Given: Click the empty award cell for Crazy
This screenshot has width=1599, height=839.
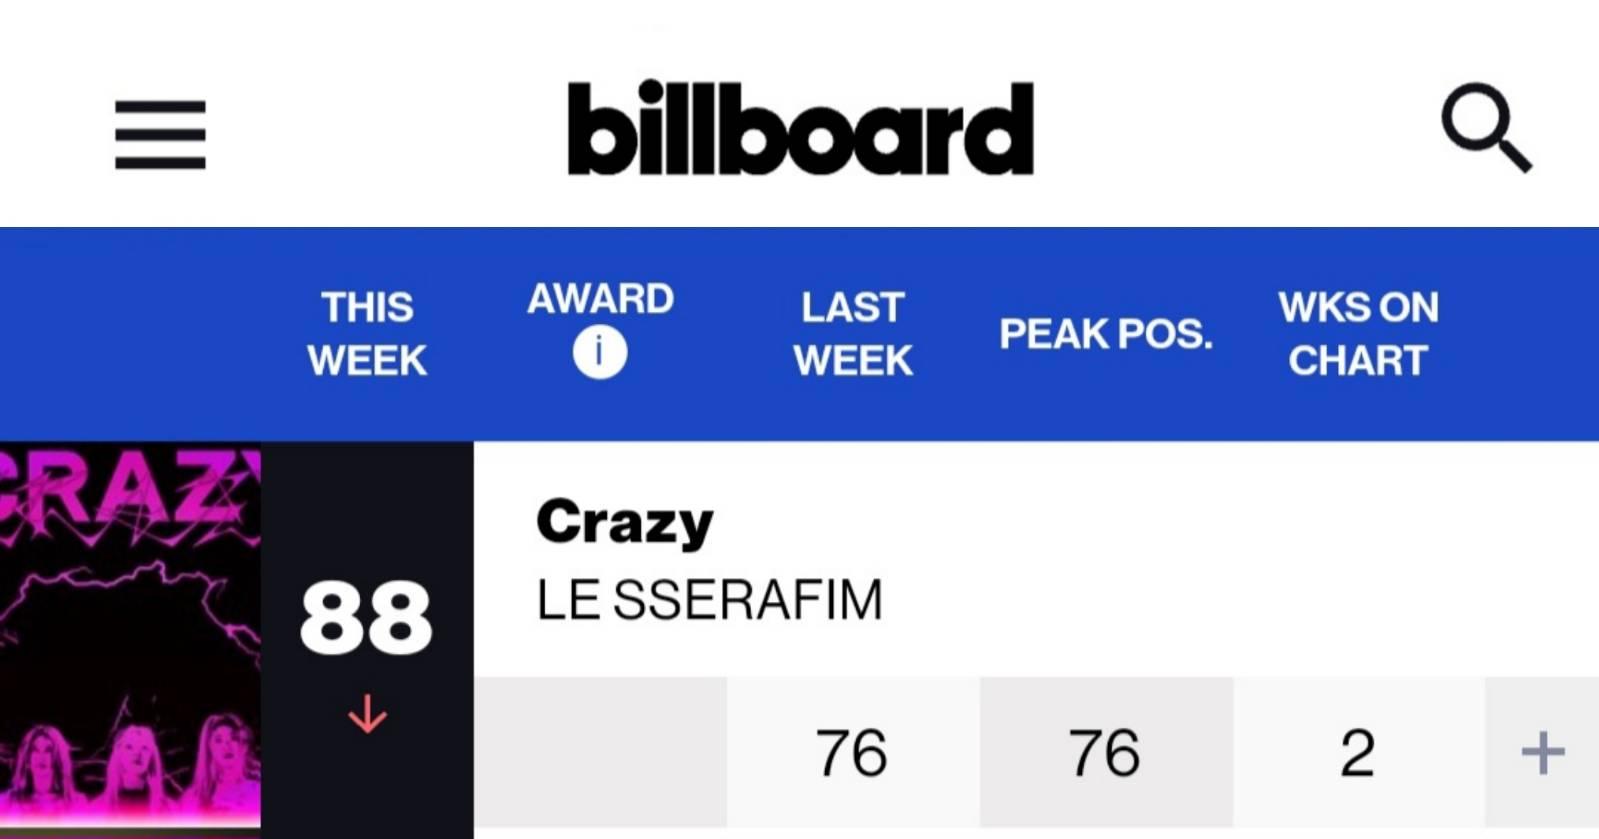Looking at the screenshot, I should [600, 752].
